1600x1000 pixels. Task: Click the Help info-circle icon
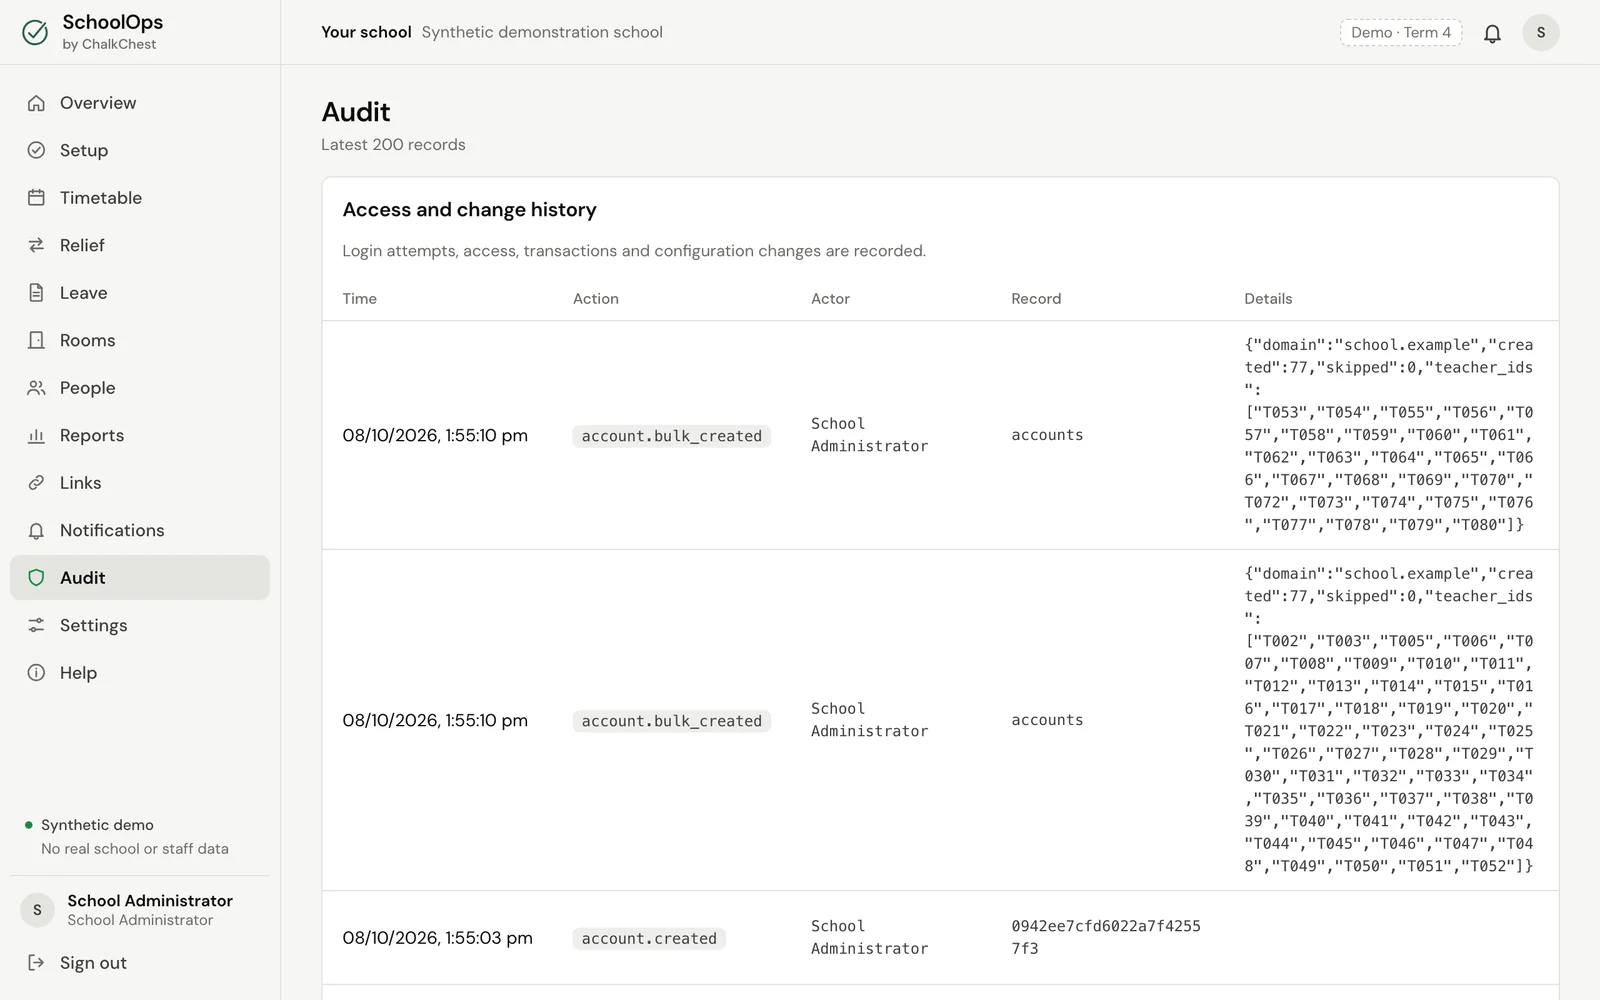[x=36, y=673]
